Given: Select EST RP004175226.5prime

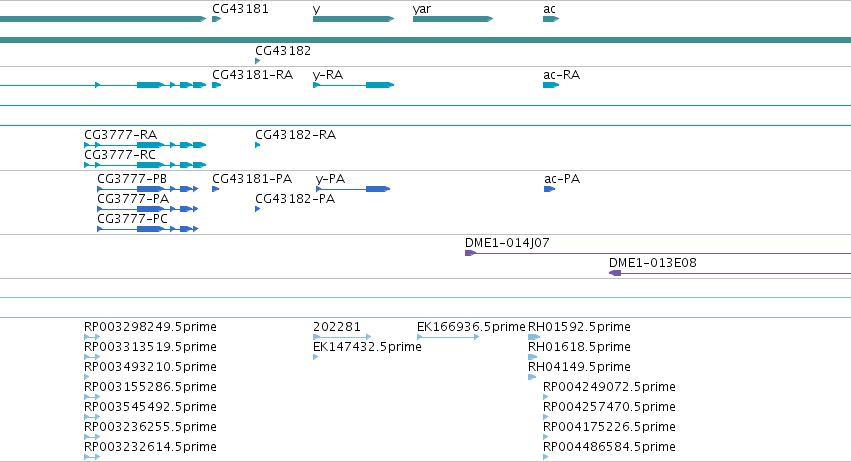Looking at the screenshot, I should 609,427.
